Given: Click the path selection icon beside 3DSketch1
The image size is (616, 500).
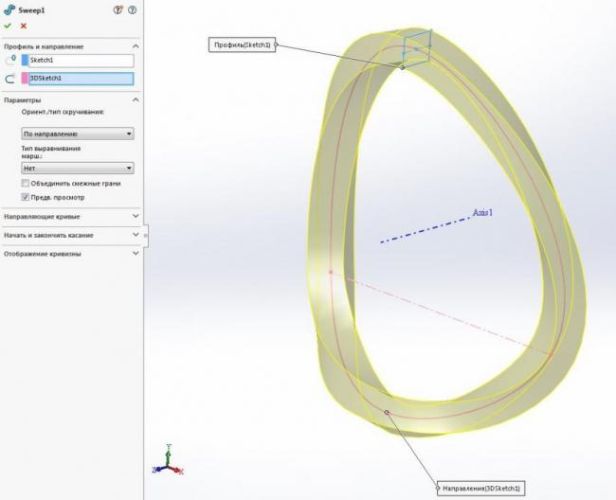Looking at the screenshot, I should (10, 79).
